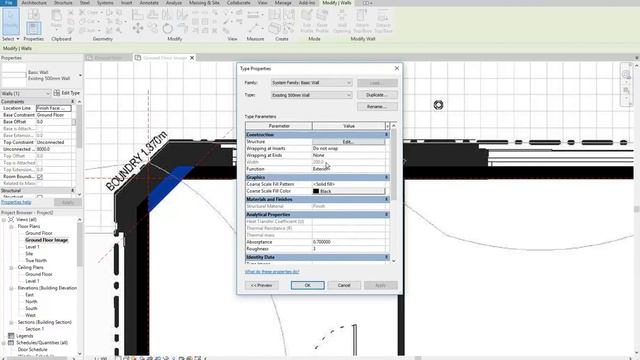
Task: Click the Properties ribbon icon
Action: 33,28
